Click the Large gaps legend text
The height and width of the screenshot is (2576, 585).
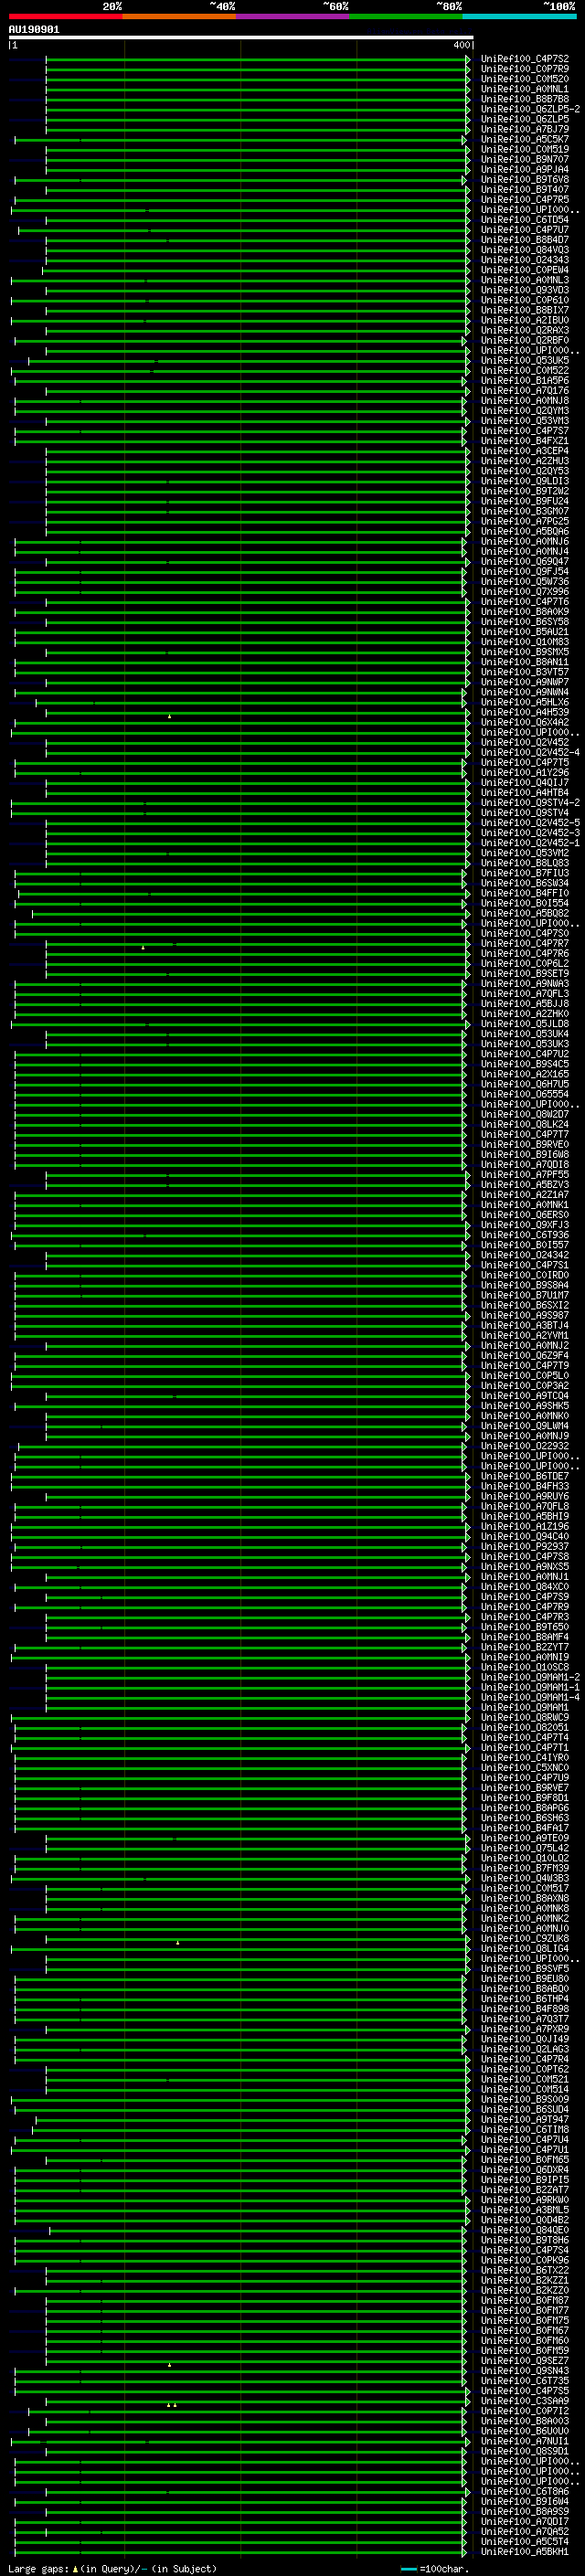click(x=38, y=2568)
